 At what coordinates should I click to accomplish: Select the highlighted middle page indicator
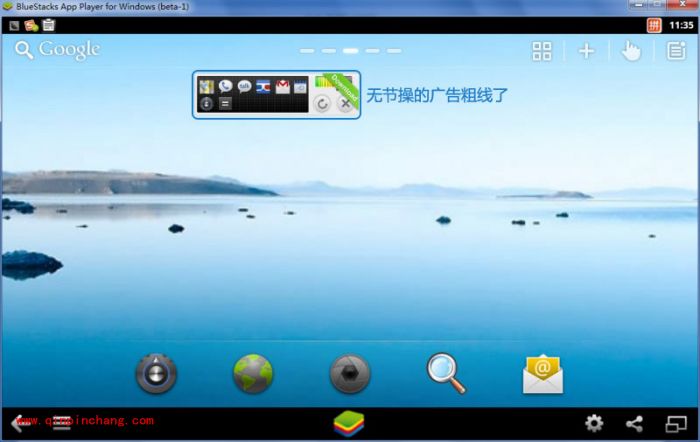click(x=351, y=50)
